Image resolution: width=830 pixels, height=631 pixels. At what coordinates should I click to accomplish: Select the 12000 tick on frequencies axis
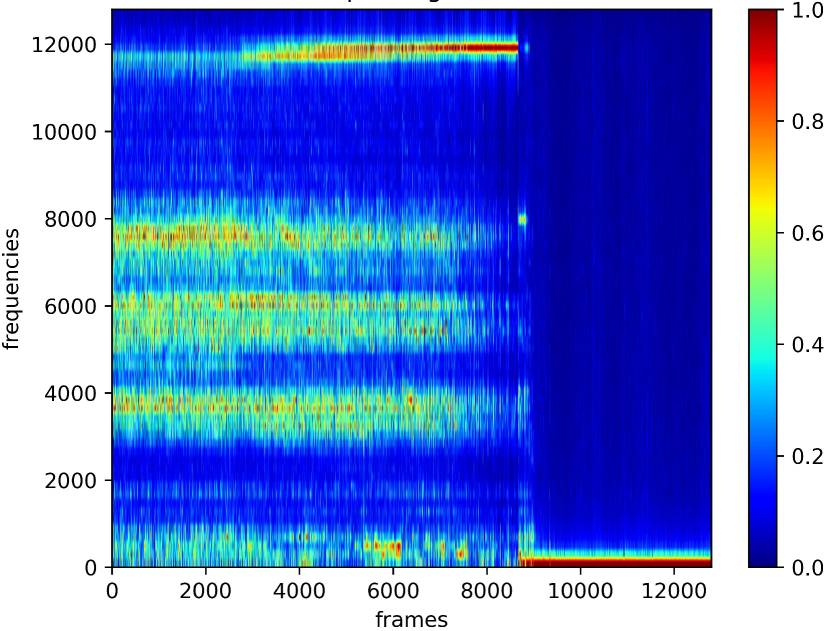[64, 45]
